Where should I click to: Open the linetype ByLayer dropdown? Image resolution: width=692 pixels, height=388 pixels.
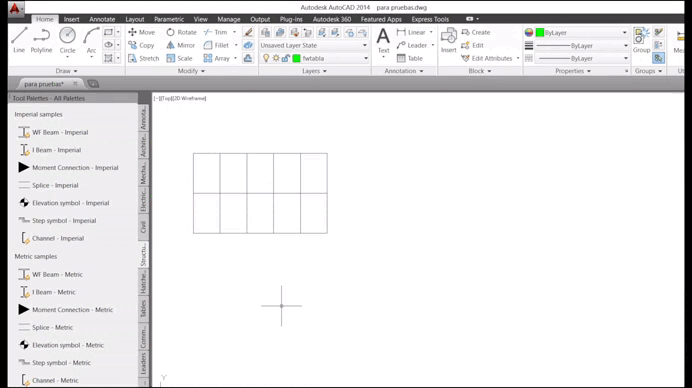coord(582,58)
